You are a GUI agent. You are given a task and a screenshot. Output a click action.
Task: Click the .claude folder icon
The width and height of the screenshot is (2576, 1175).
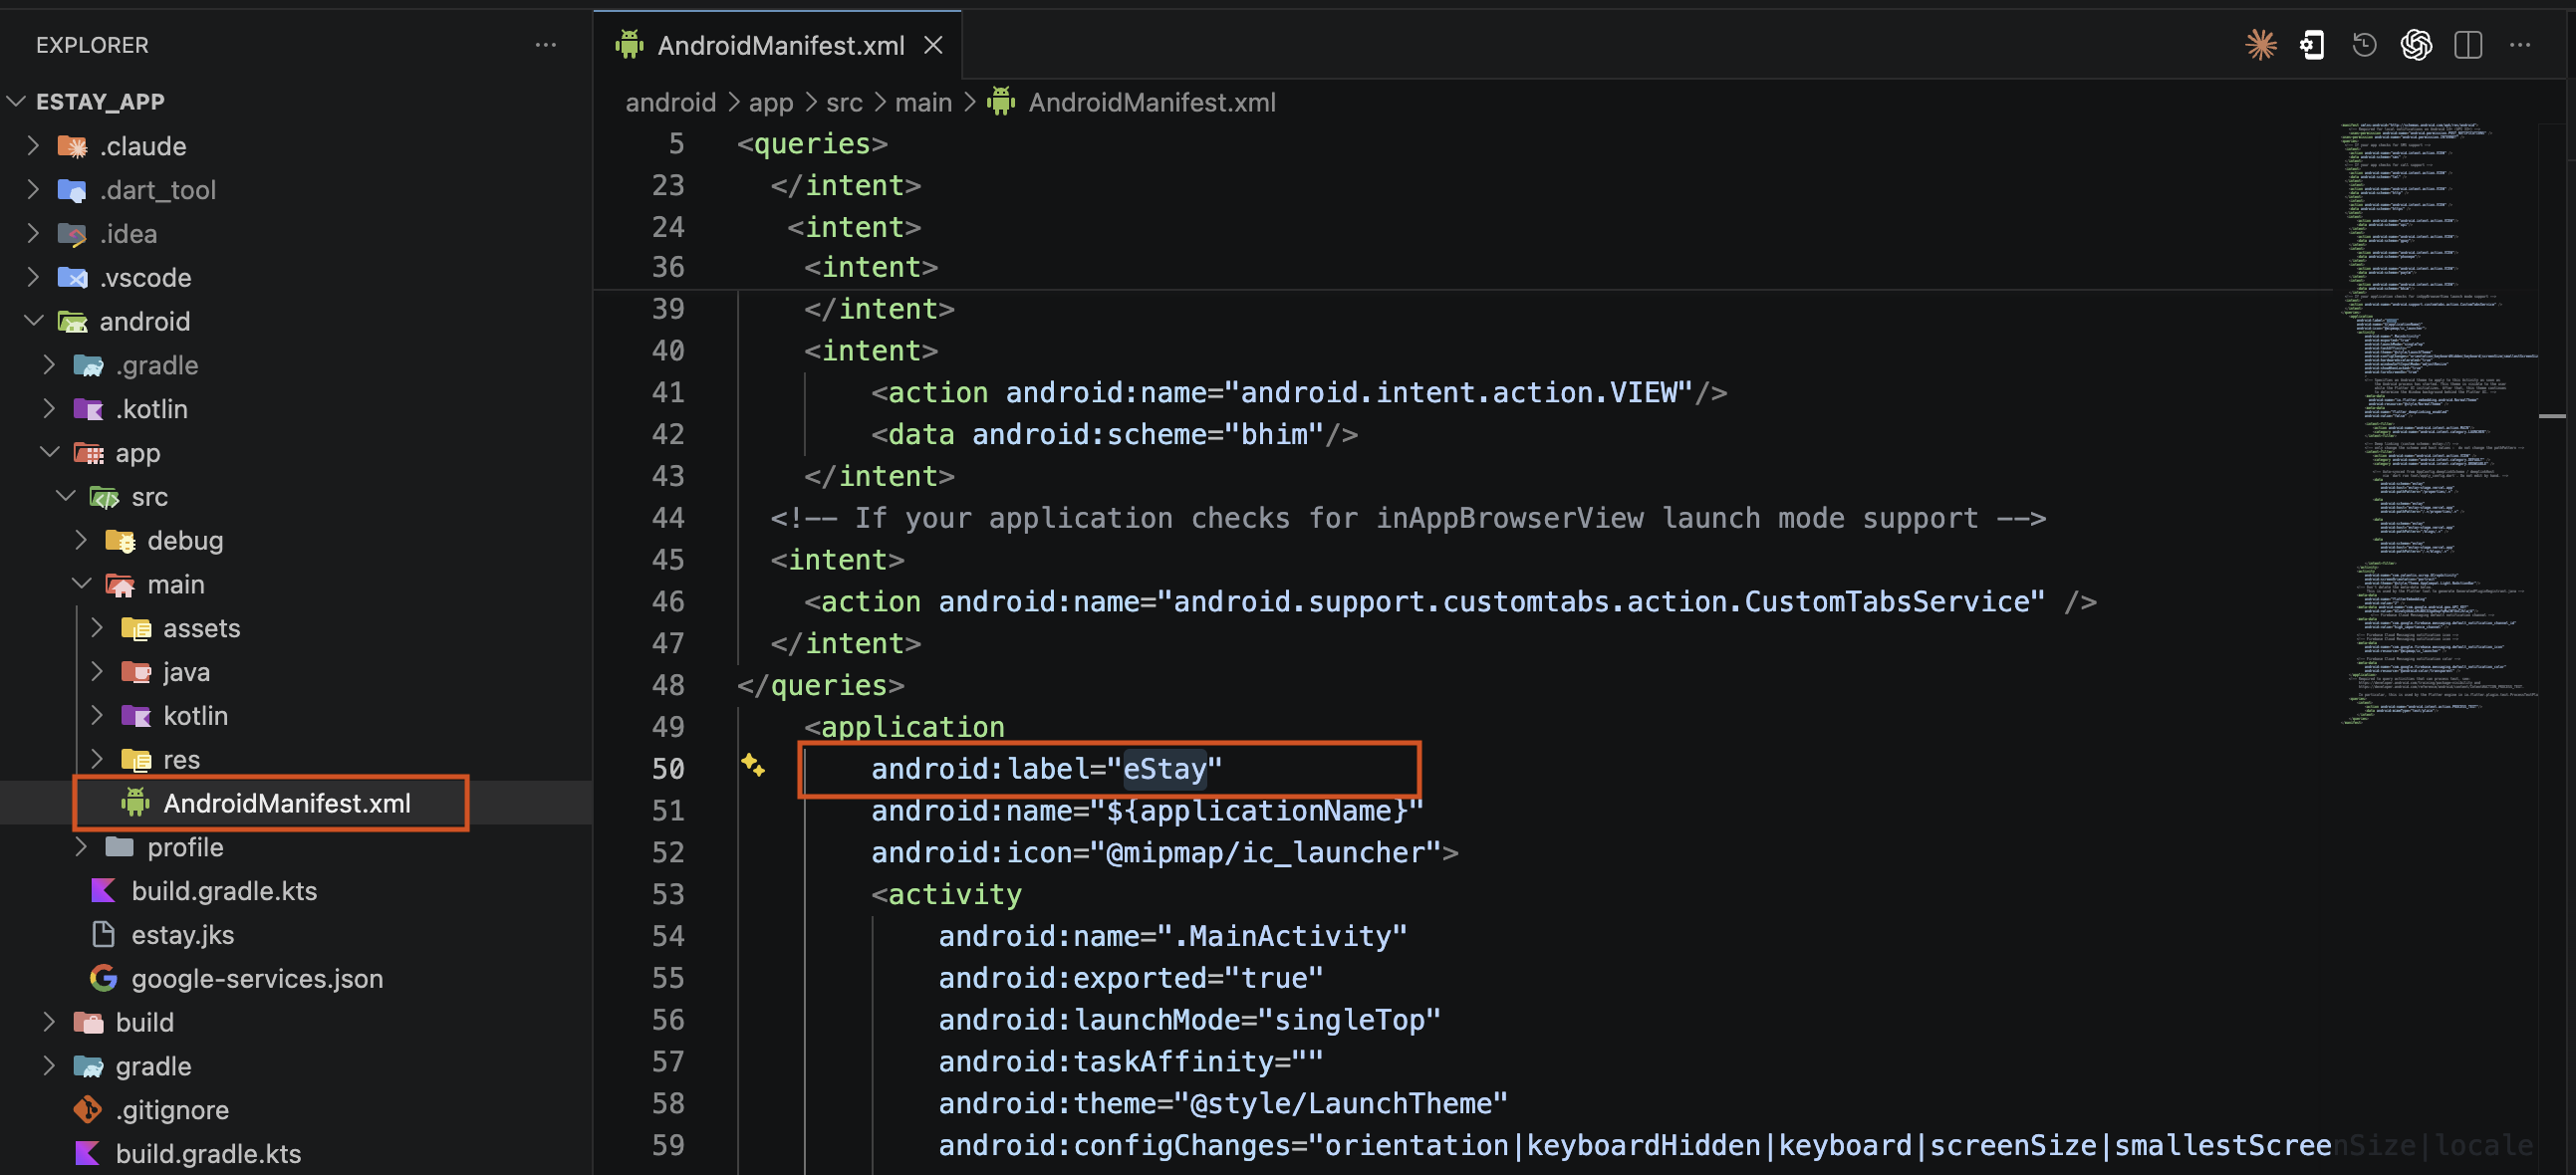[72, 146]
